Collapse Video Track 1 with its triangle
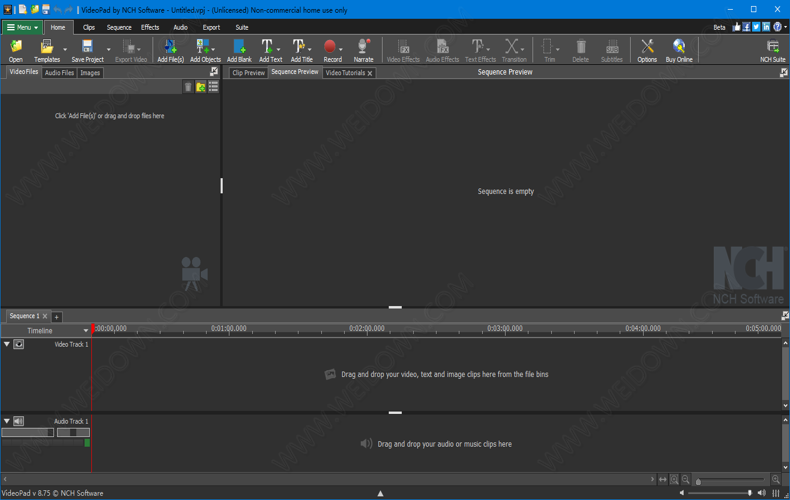This screenshot has width=790, height=500. [x=7, y=344]
